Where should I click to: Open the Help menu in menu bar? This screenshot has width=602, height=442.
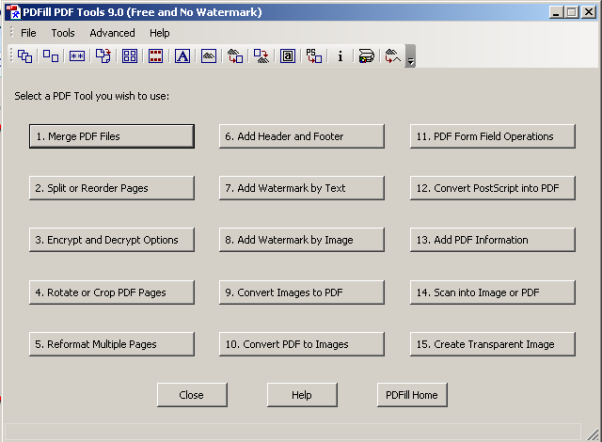click(159, 33)
